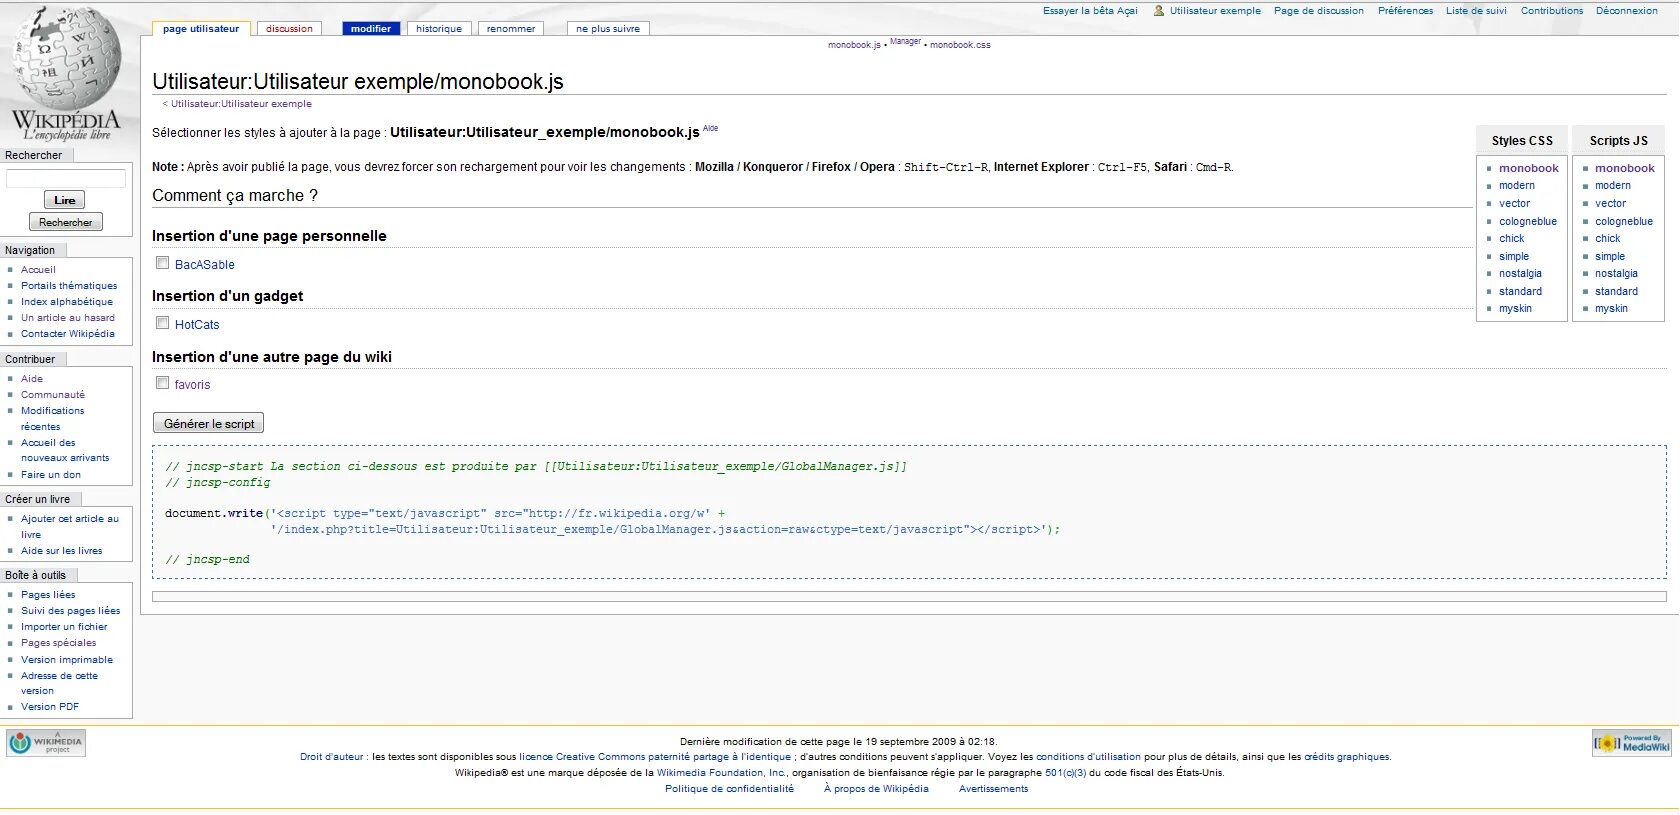Open Liste de suivi link
This screenshot has height=815, width=1680.
1476,11
